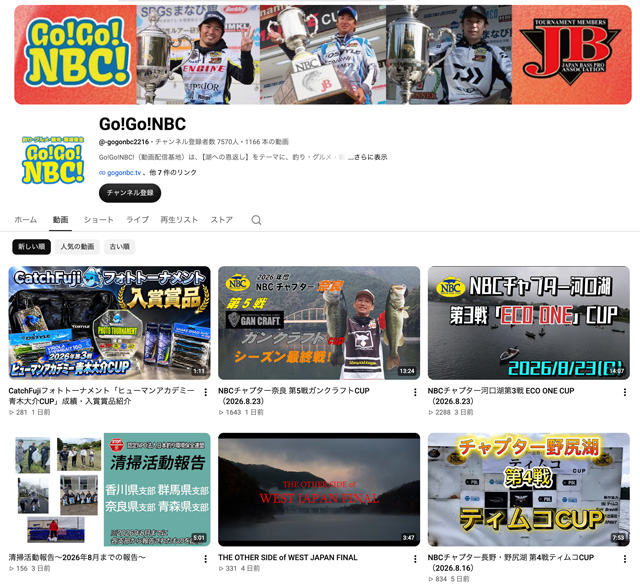Open NBCチャプター河口湖第3戦 ECO ONE CUP title
This screenshot has height=587, width=640.
pyautogui.click(x=501, y=396)
